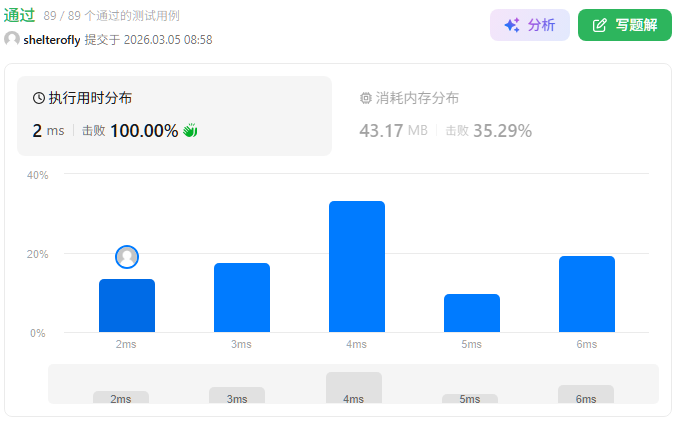Switch to the 消耗内存分布 memory panel
Viewport: 678px width, 423px height.
click(x=416, y=98)
